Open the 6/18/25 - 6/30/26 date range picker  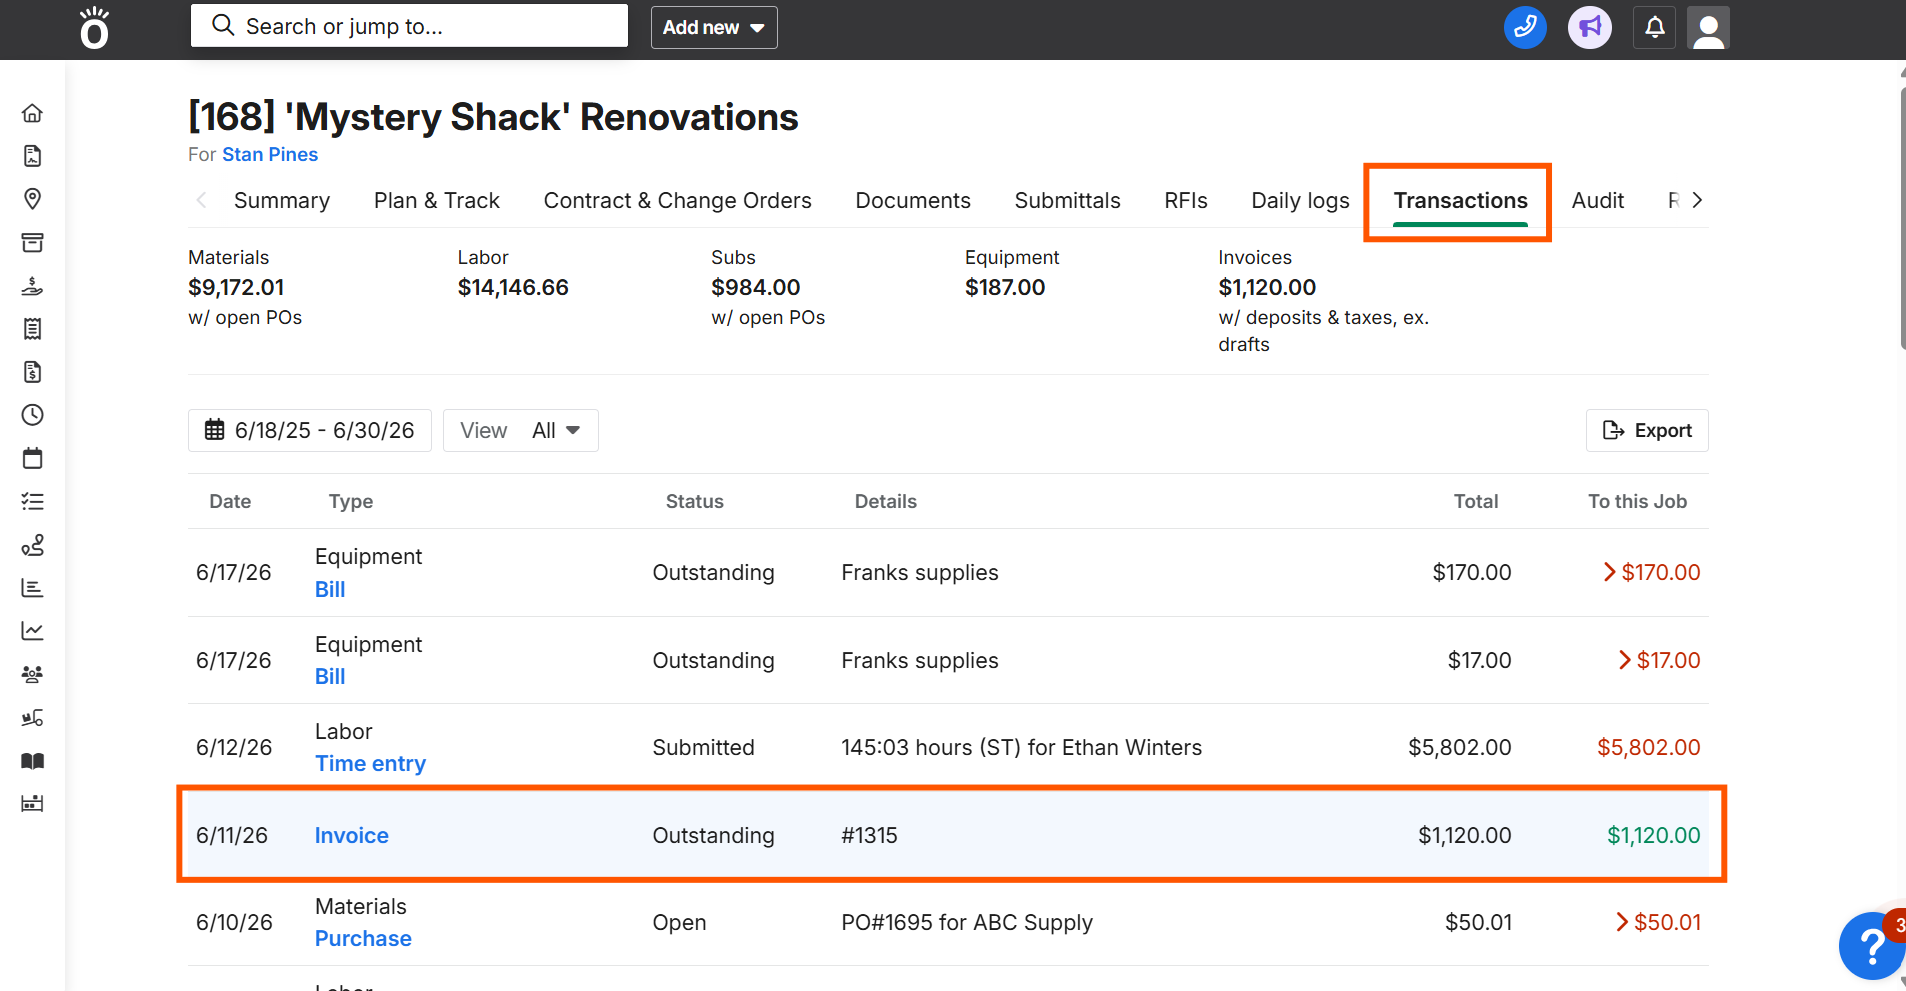[x=310, y=430]
